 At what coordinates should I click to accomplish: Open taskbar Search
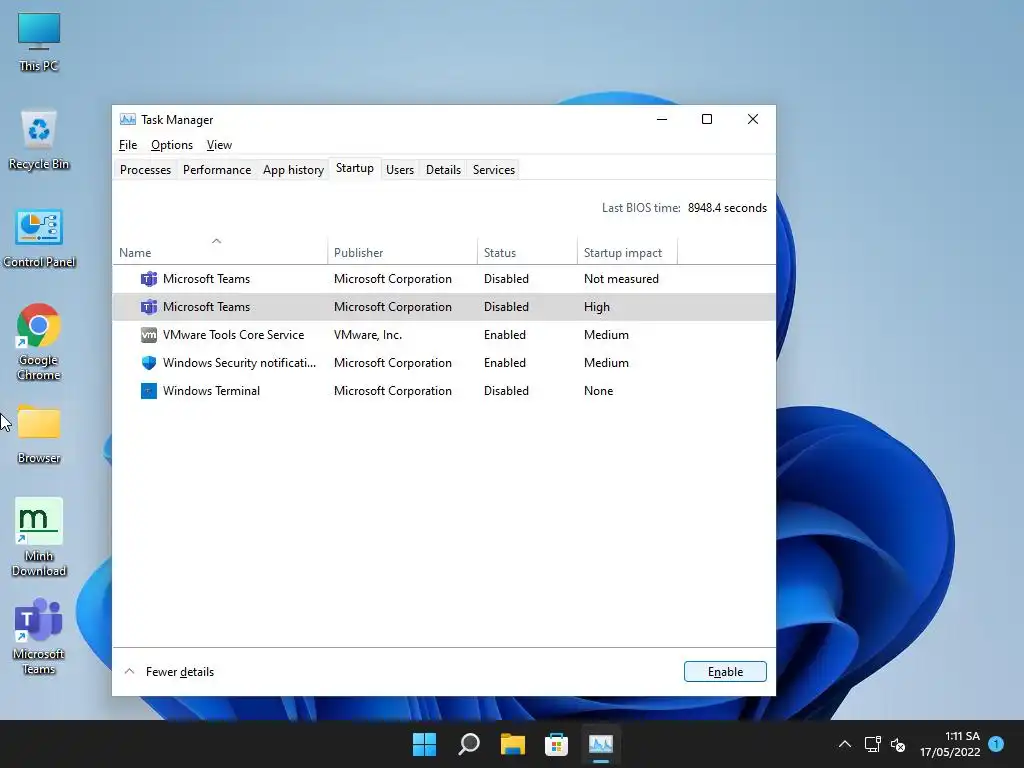coord(469,744)
